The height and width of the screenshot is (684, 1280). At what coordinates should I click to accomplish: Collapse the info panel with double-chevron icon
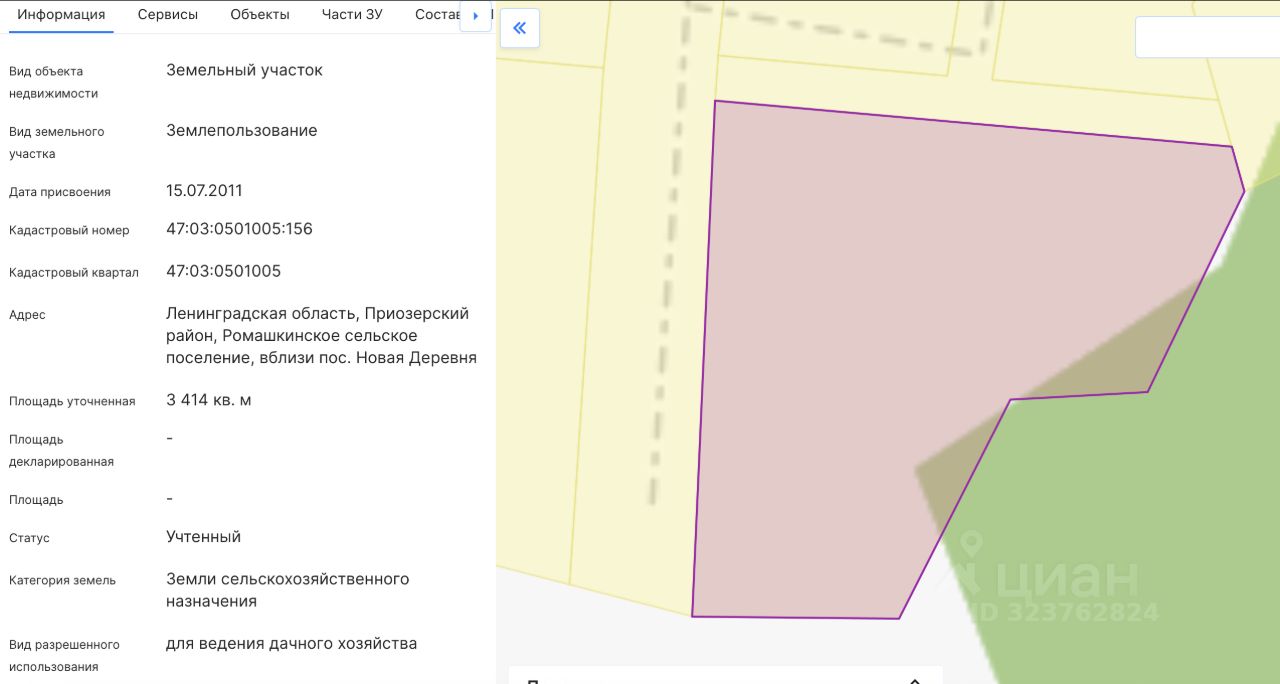[x=519, y=28]
